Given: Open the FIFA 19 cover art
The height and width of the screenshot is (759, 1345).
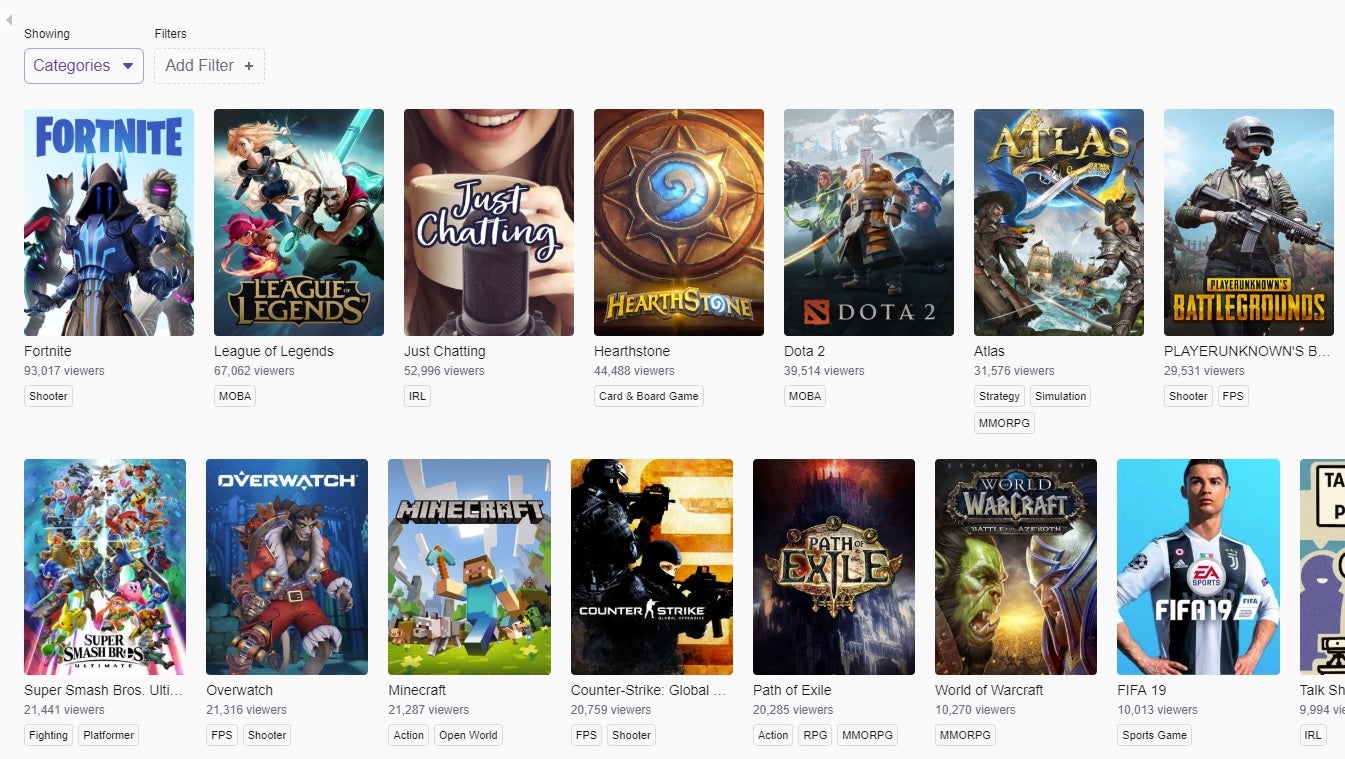Looking at the screenshot, I should [x=1198, y=567].
